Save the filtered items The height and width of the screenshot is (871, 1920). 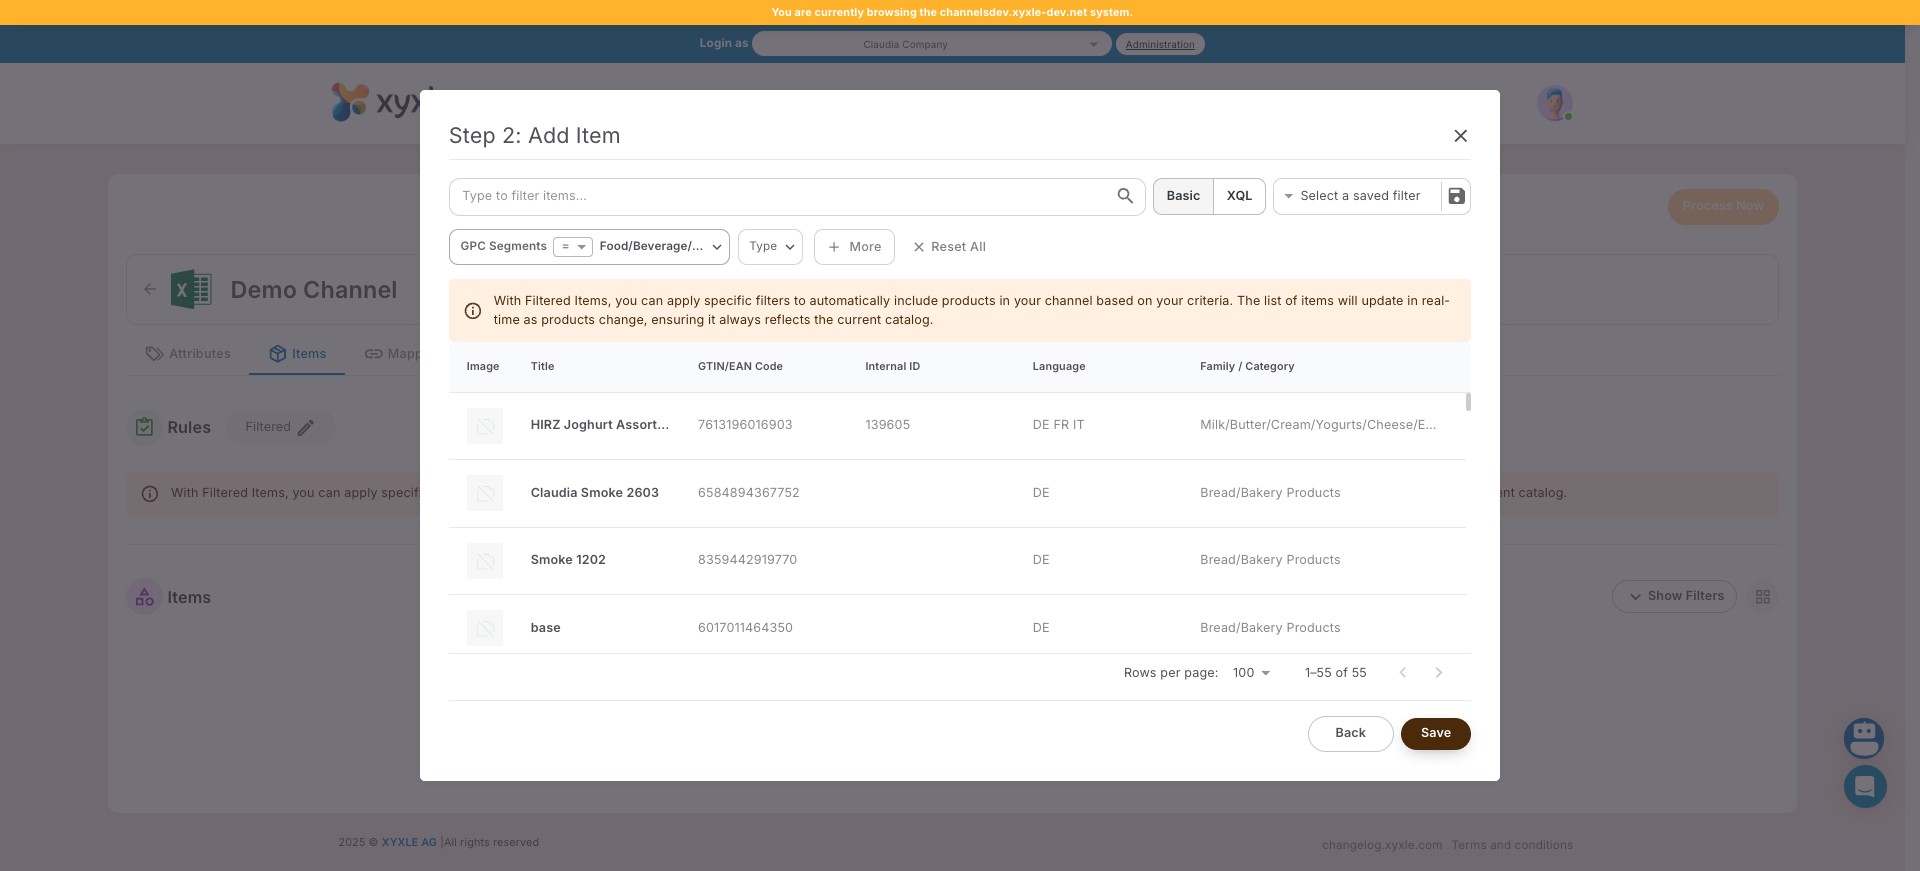click(1435, 733)
